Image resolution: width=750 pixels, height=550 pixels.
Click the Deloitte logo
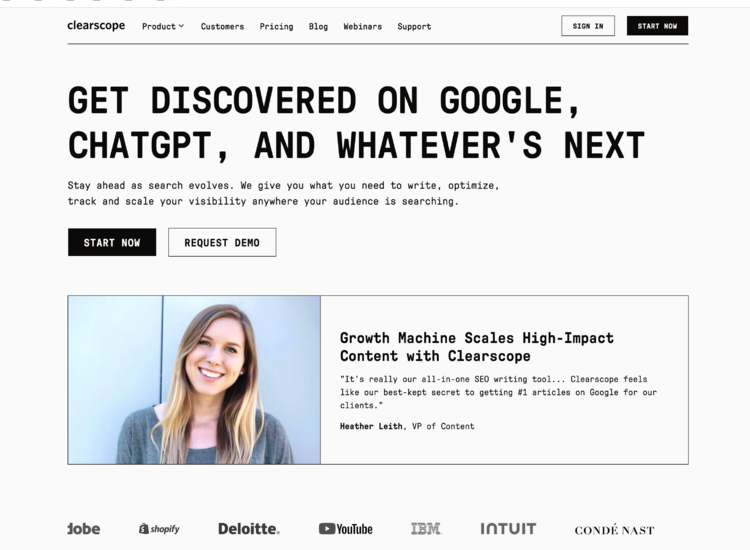point(248,528)
